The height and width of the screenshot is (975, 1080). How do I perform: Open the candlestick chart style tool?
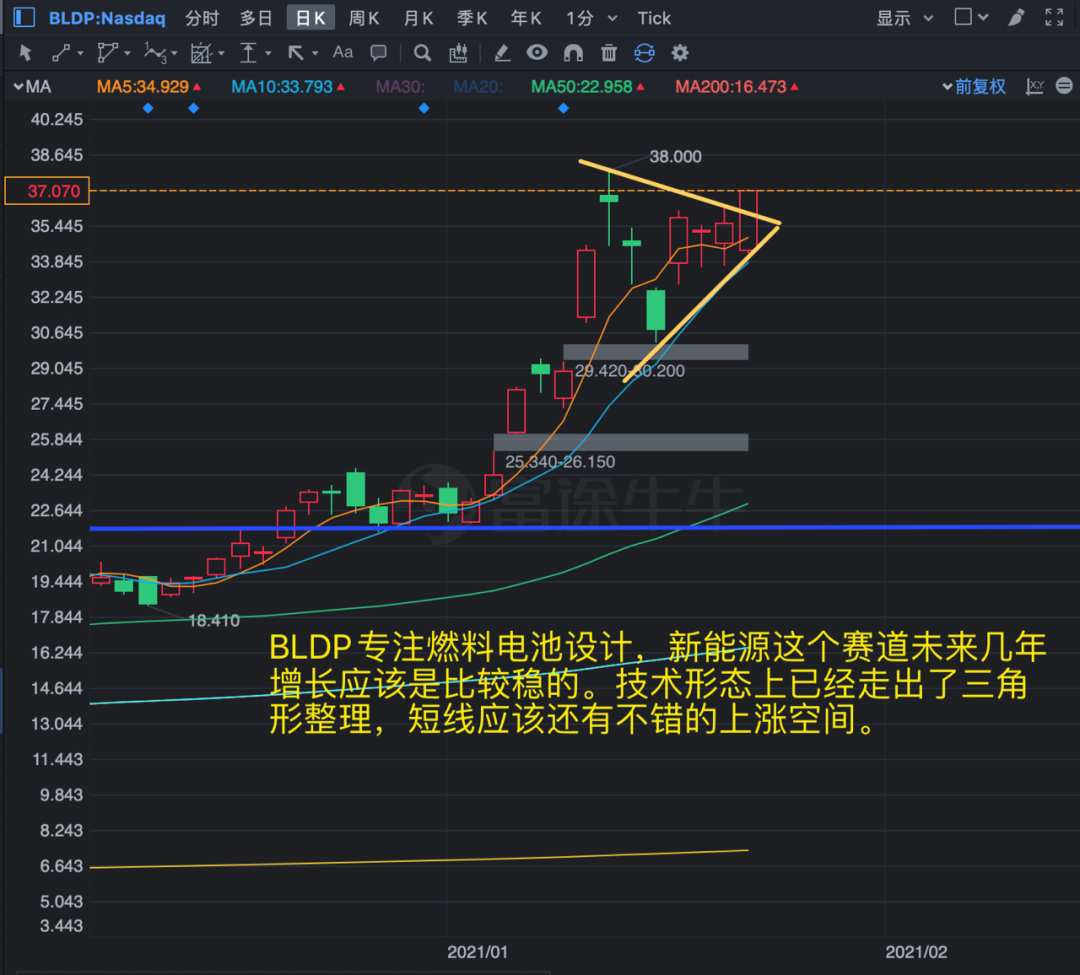point(458,53)
